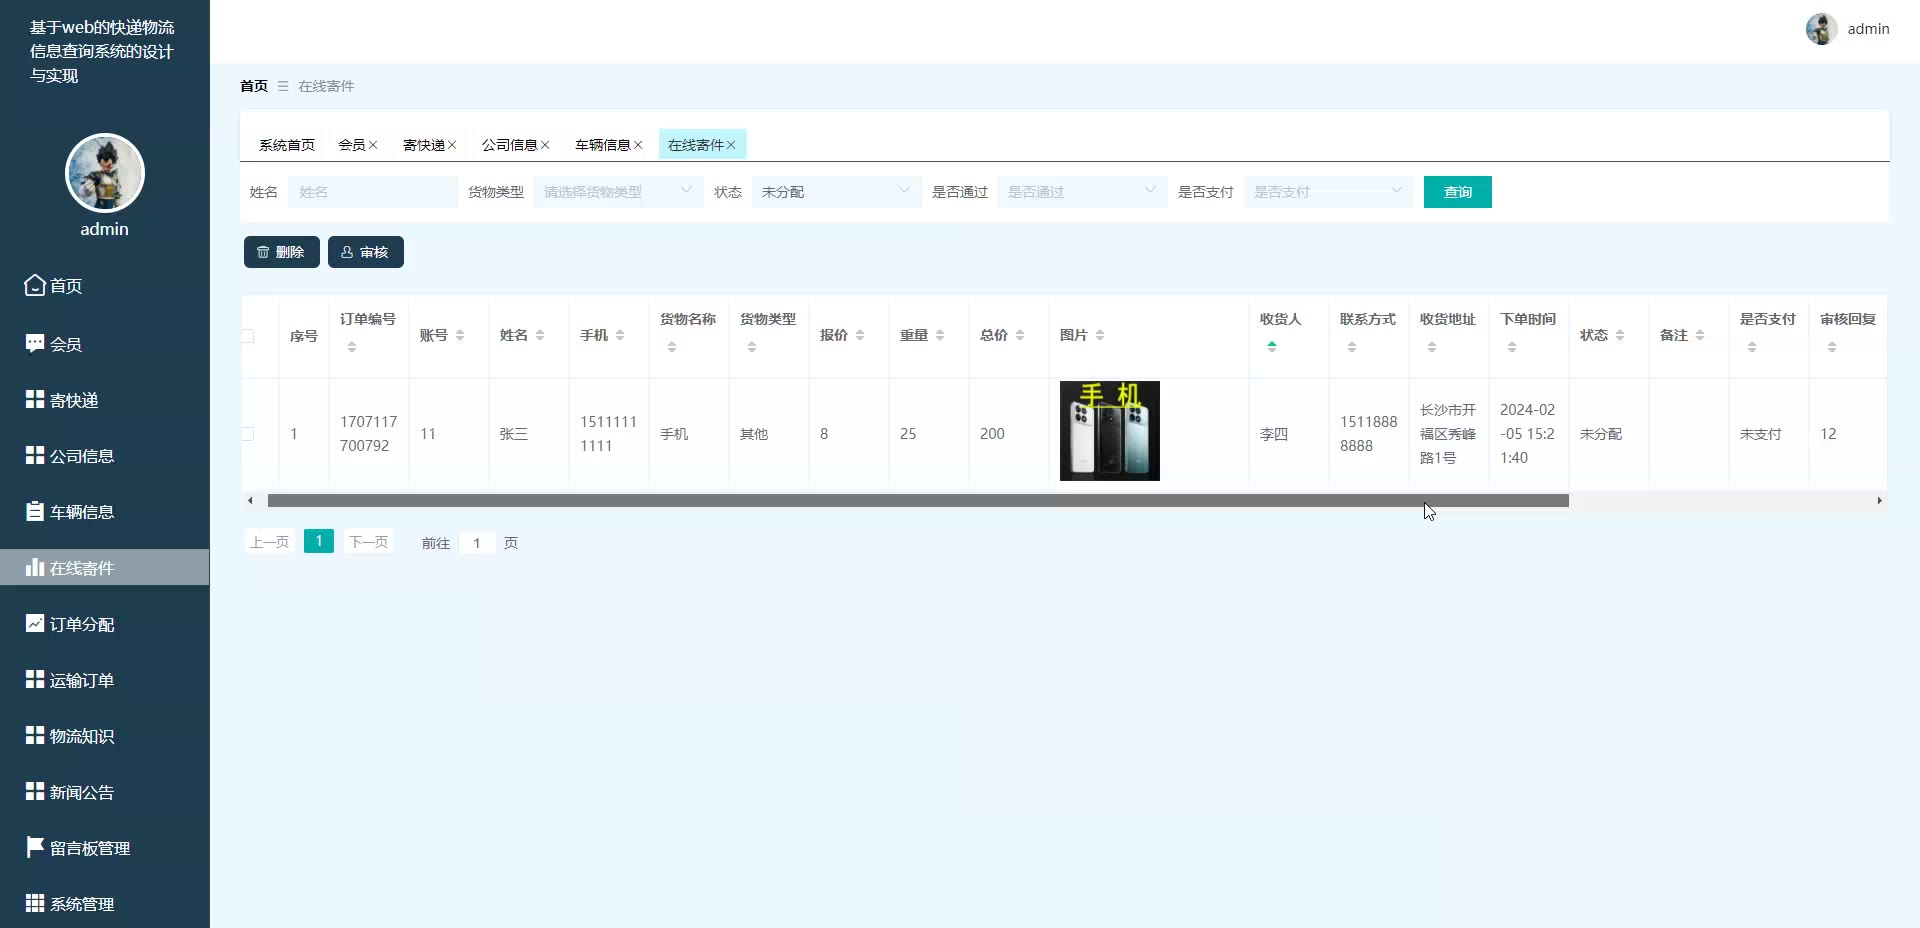This screenshot has height=928, width=1920.
Task: Switch to the 系统首页 tab
Action: [287, 145]
